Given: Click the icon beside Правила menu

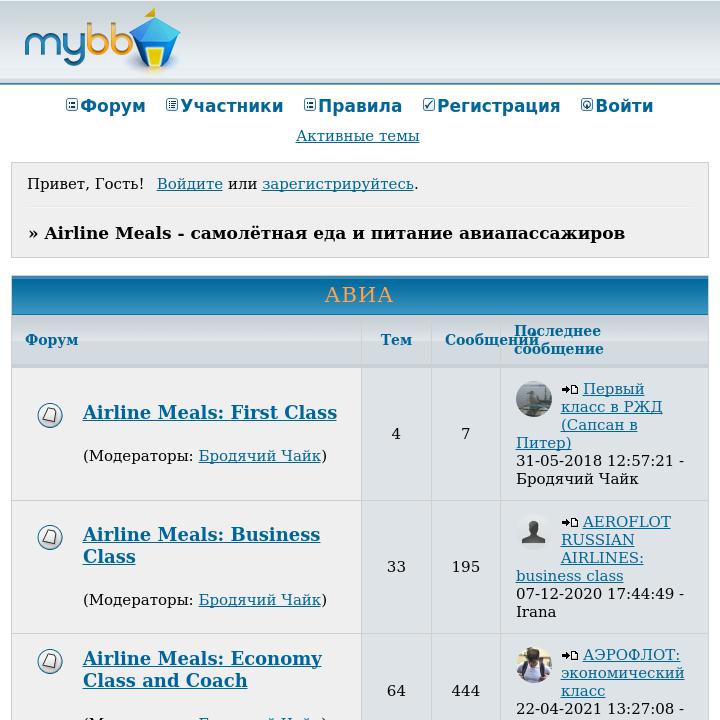Looking at the screenshot, I should [310, 105].
